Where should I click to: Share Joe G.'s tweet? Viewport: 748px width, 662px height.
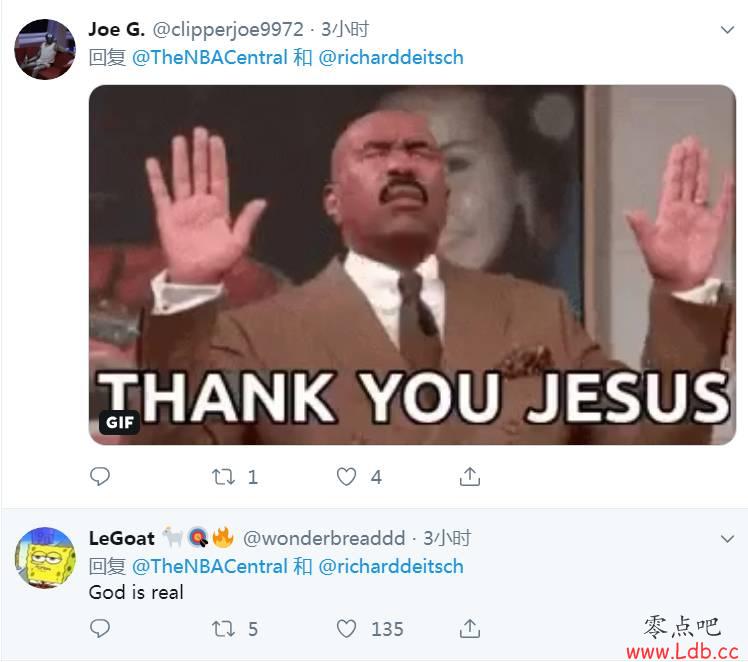(470, 476)
